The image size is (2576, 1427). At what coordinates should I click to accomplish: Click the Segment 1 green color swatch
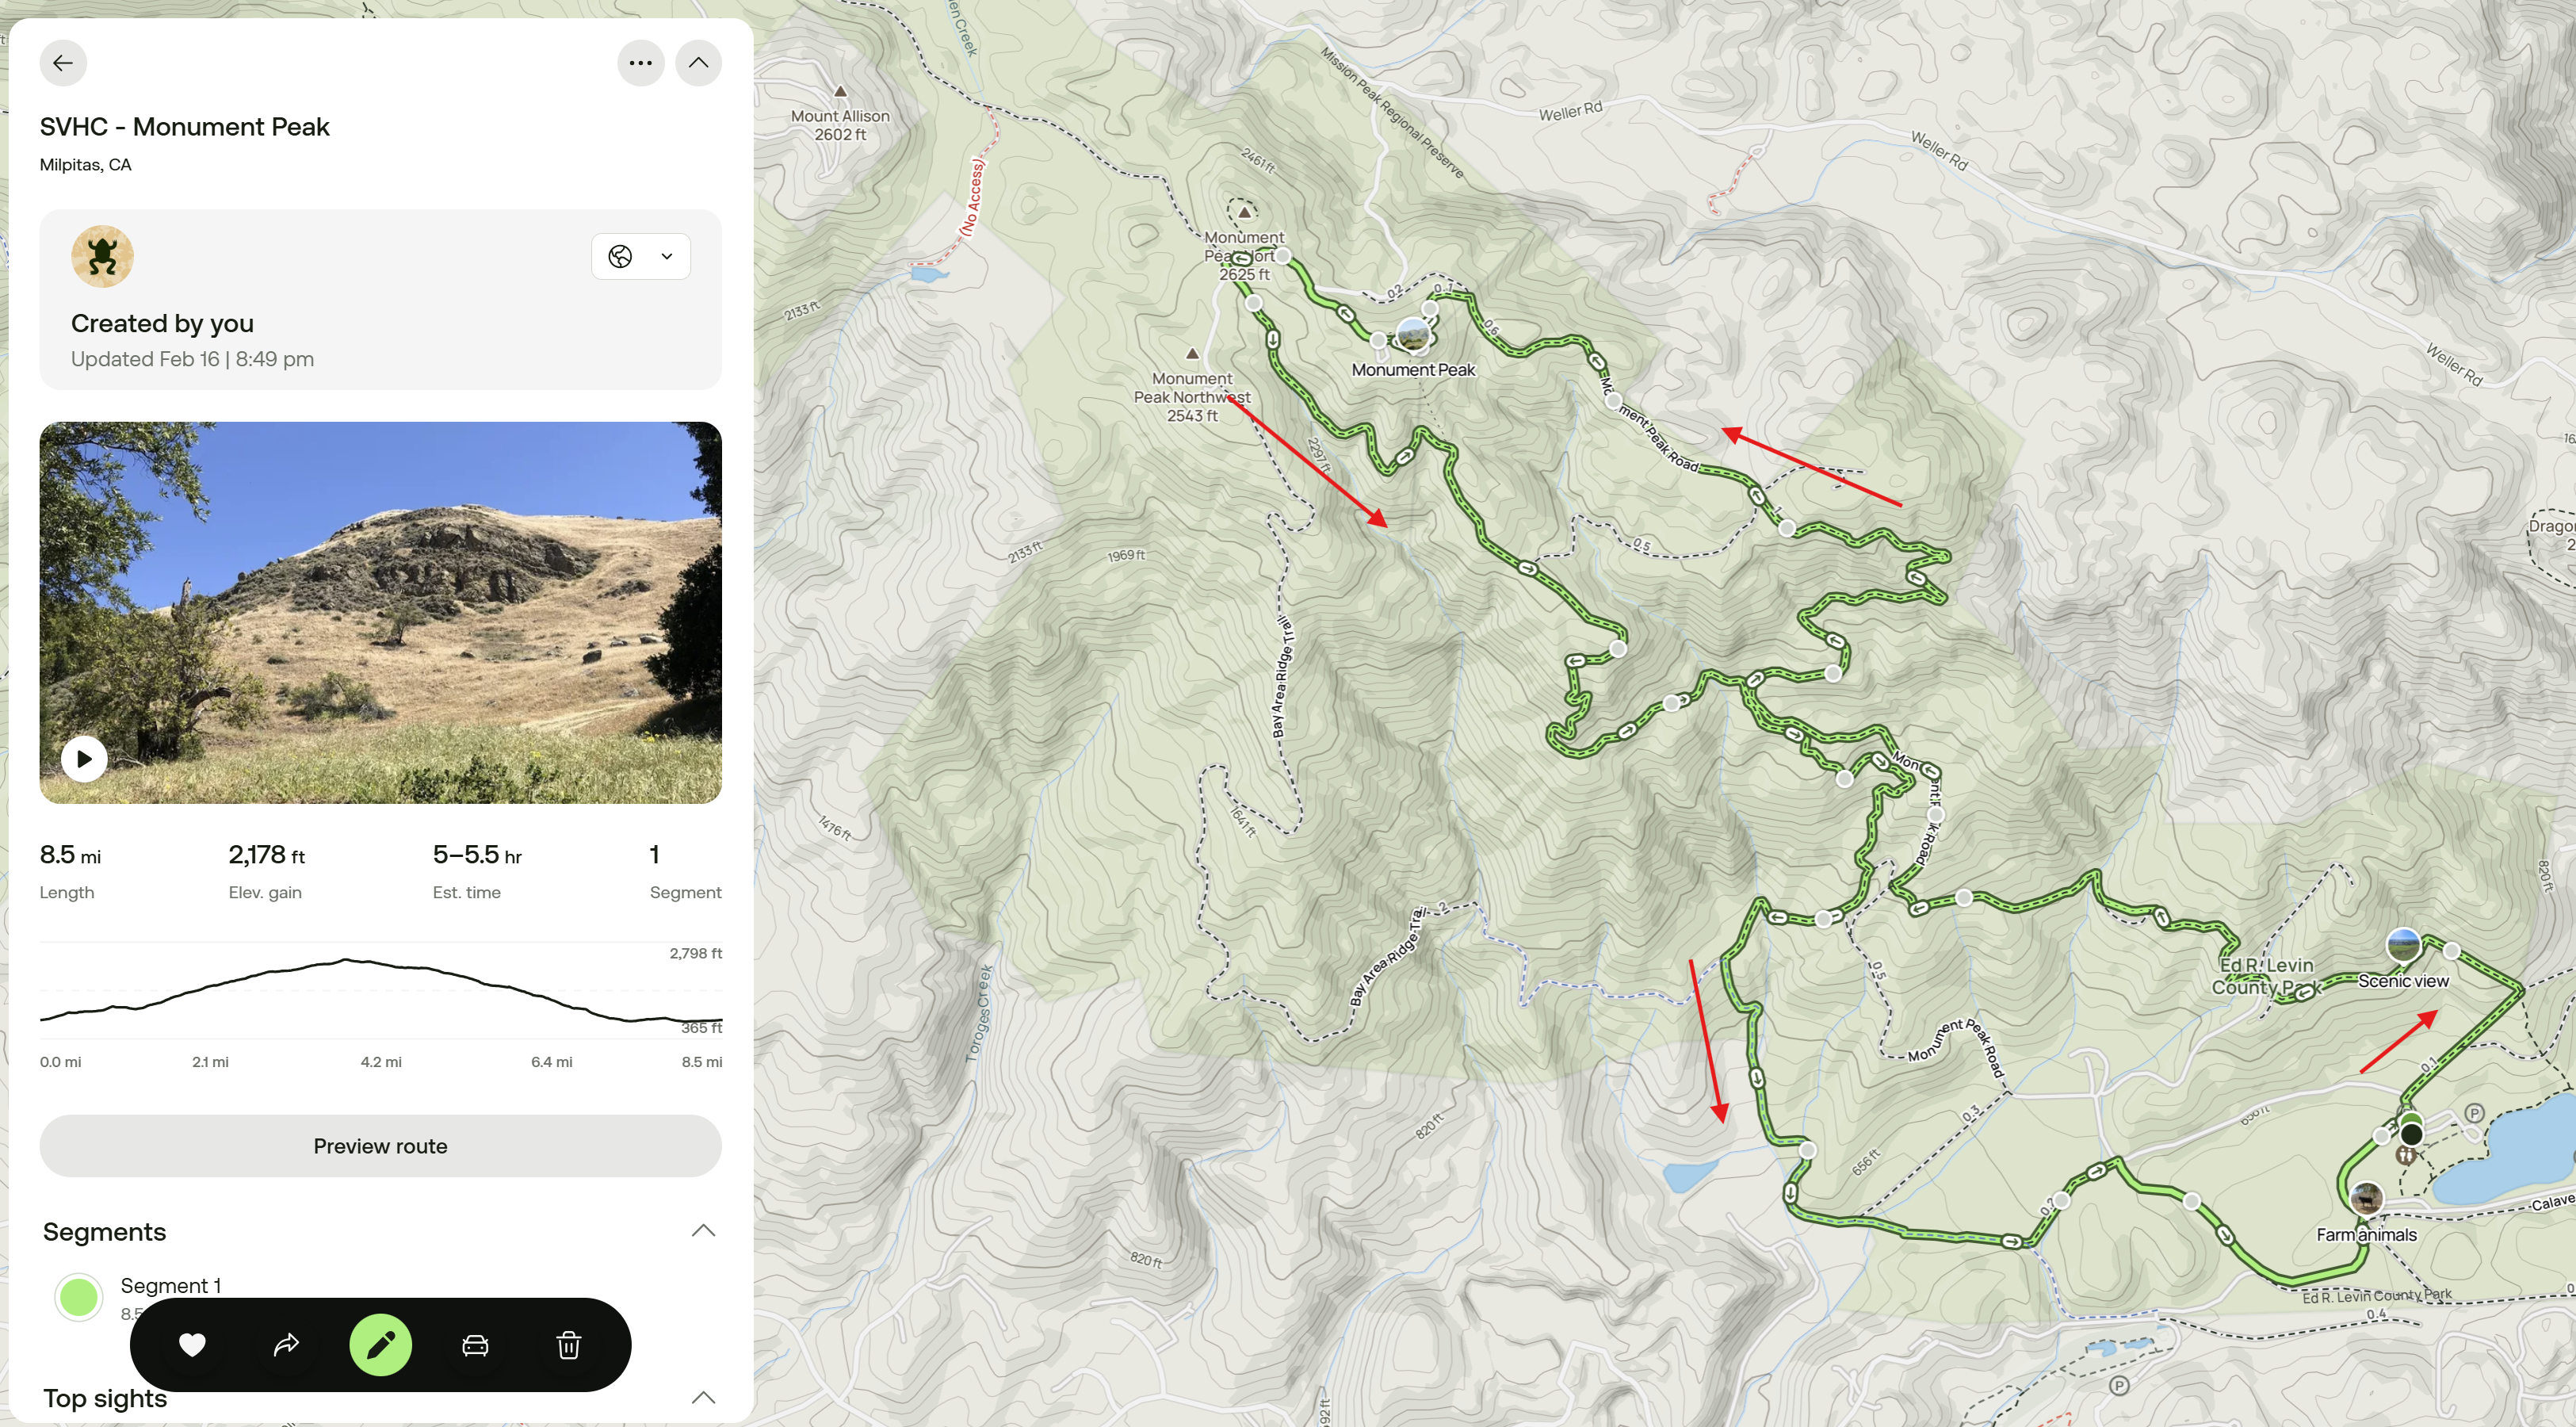click(x=79, y=1297)
